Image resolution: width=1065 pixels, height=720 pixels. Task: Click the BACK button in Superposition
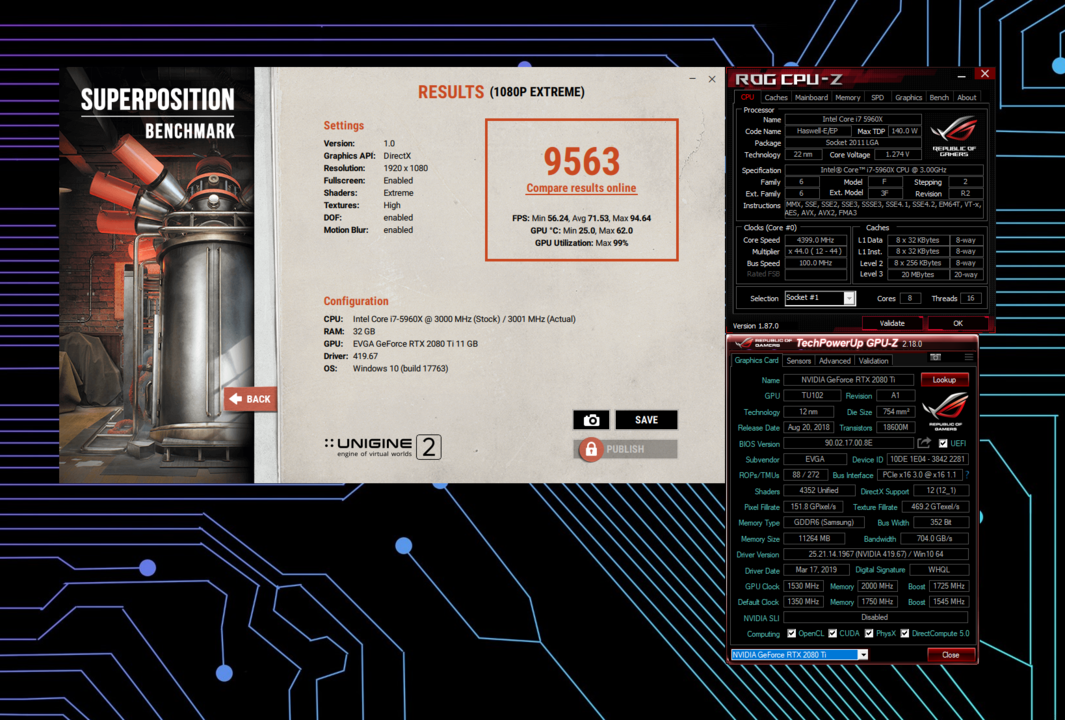pos(250,399)
